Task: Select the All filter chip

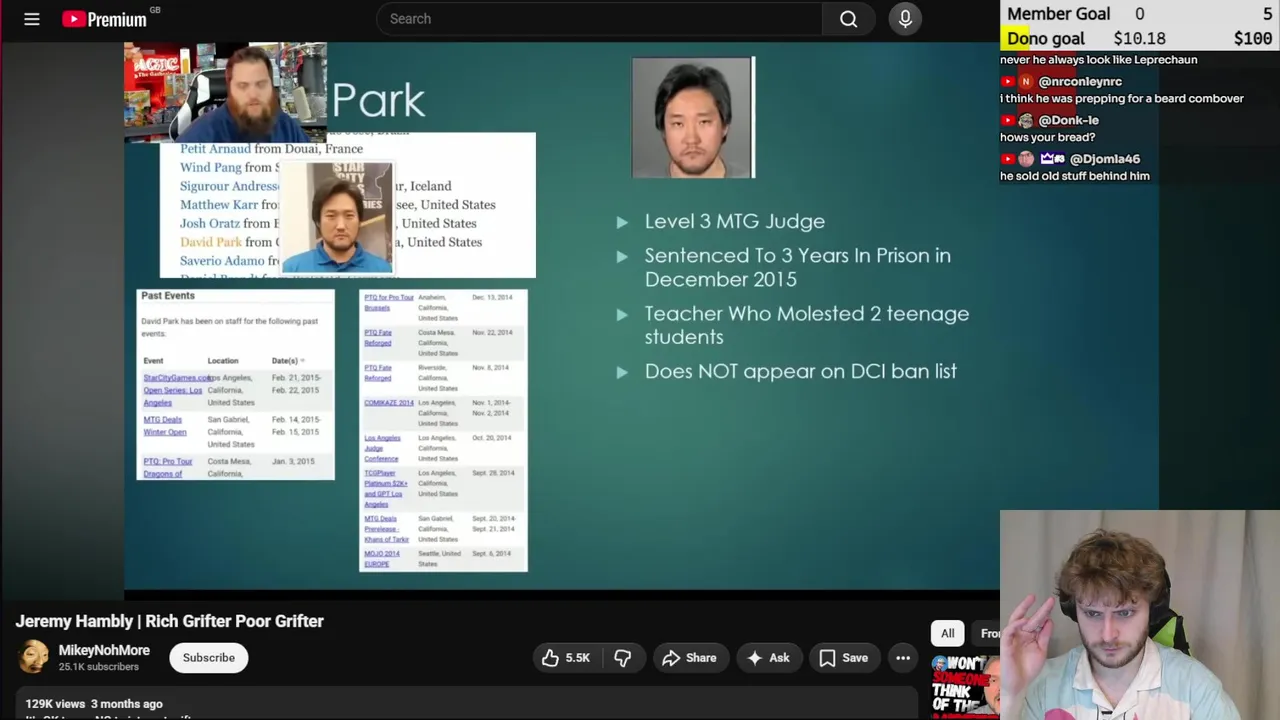Action: tap(947, 633)
